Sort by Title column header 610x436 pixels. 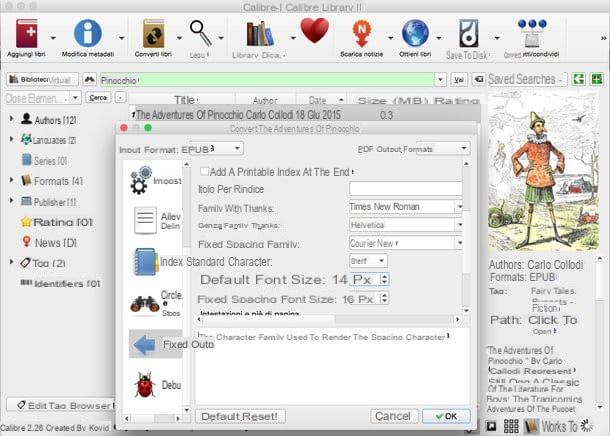[x=185, y=100]
